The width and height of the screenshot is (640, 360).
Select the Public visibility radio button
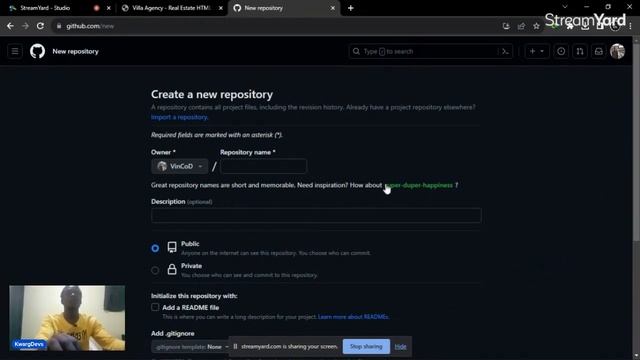click(155, 248)
